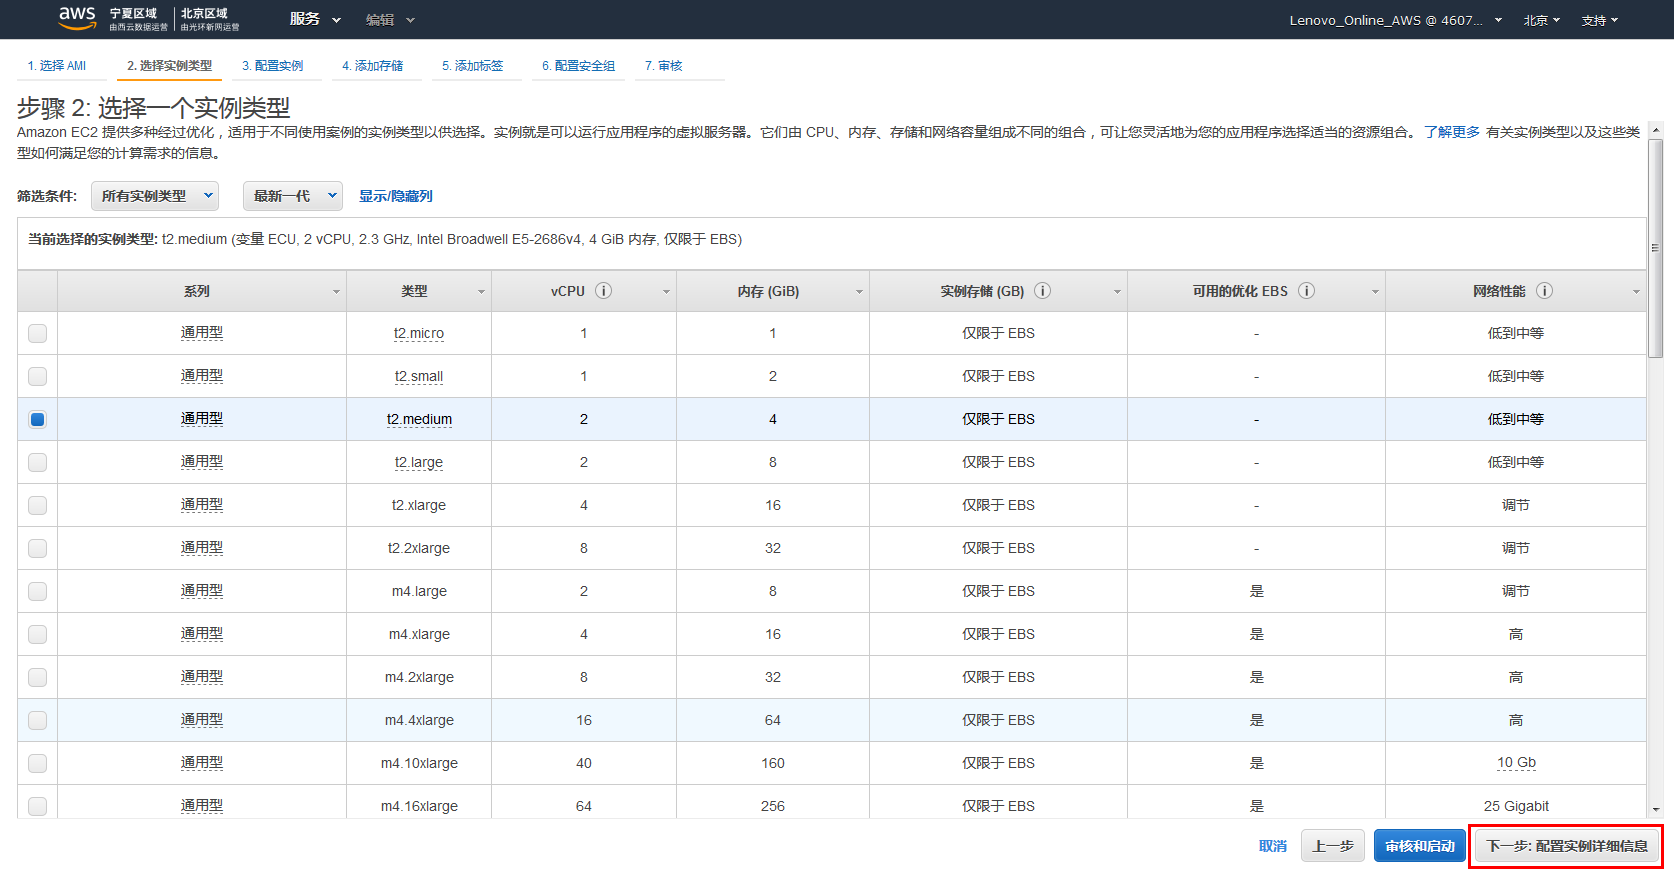Open the vCPU column filter arrow
Image resolution: width=1674 pixels, height=879 pixels.
(666, 292)
